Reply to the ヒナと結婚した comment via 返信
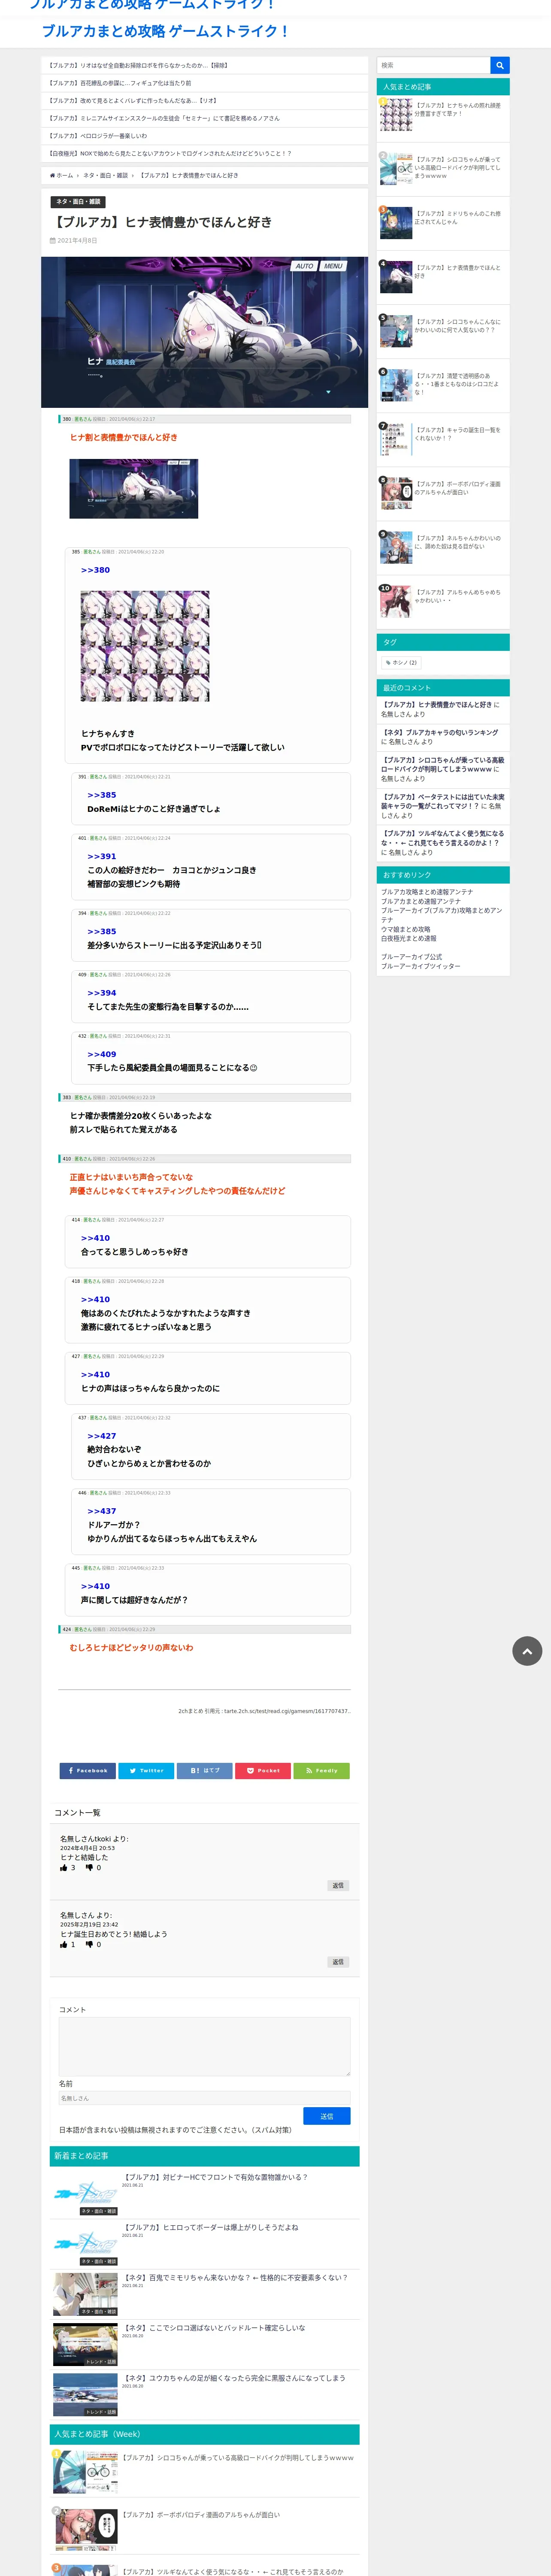The width and height of the screenshot is (551, 2576). [338, 1885]
